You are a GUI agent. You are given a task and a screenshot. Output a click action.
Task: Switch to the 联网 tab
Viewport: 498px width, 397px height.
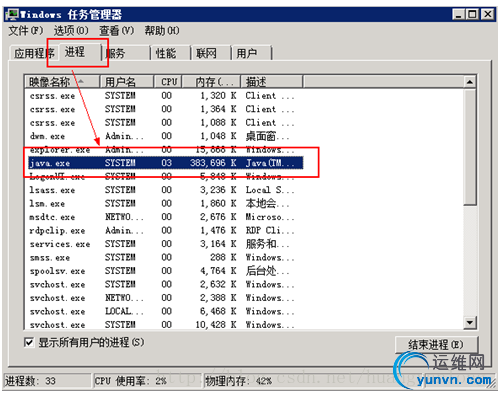[x=211, y=53]
